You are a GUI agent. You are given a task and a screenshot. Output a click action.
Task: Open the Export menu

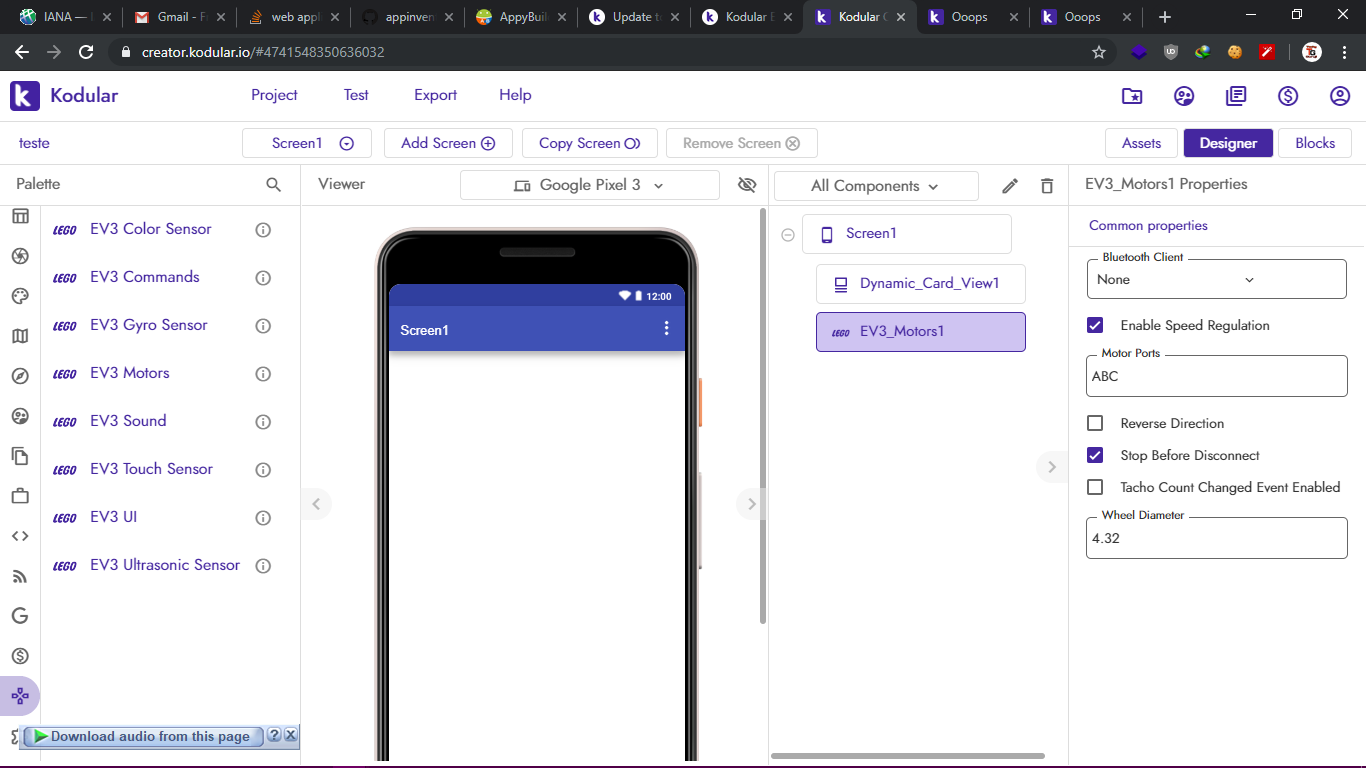point(435,95)
